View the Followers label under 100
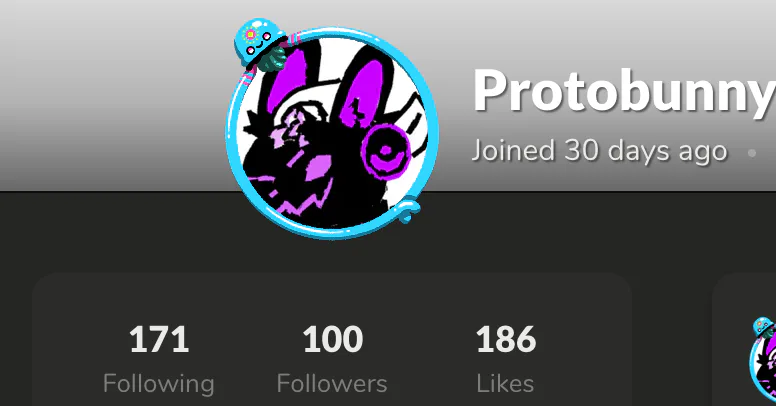 [332, 383]
